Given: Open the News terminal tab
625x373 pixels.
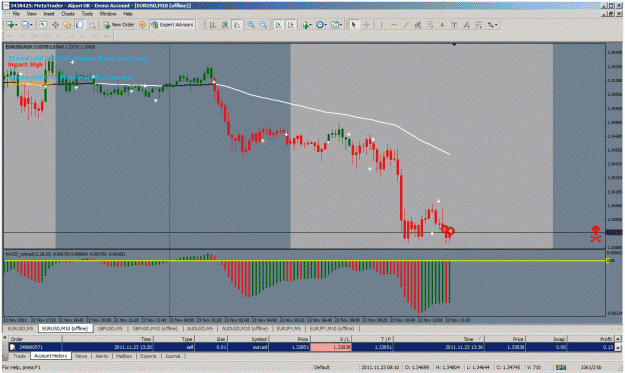Looking at the screenshot, I should 81,356.
